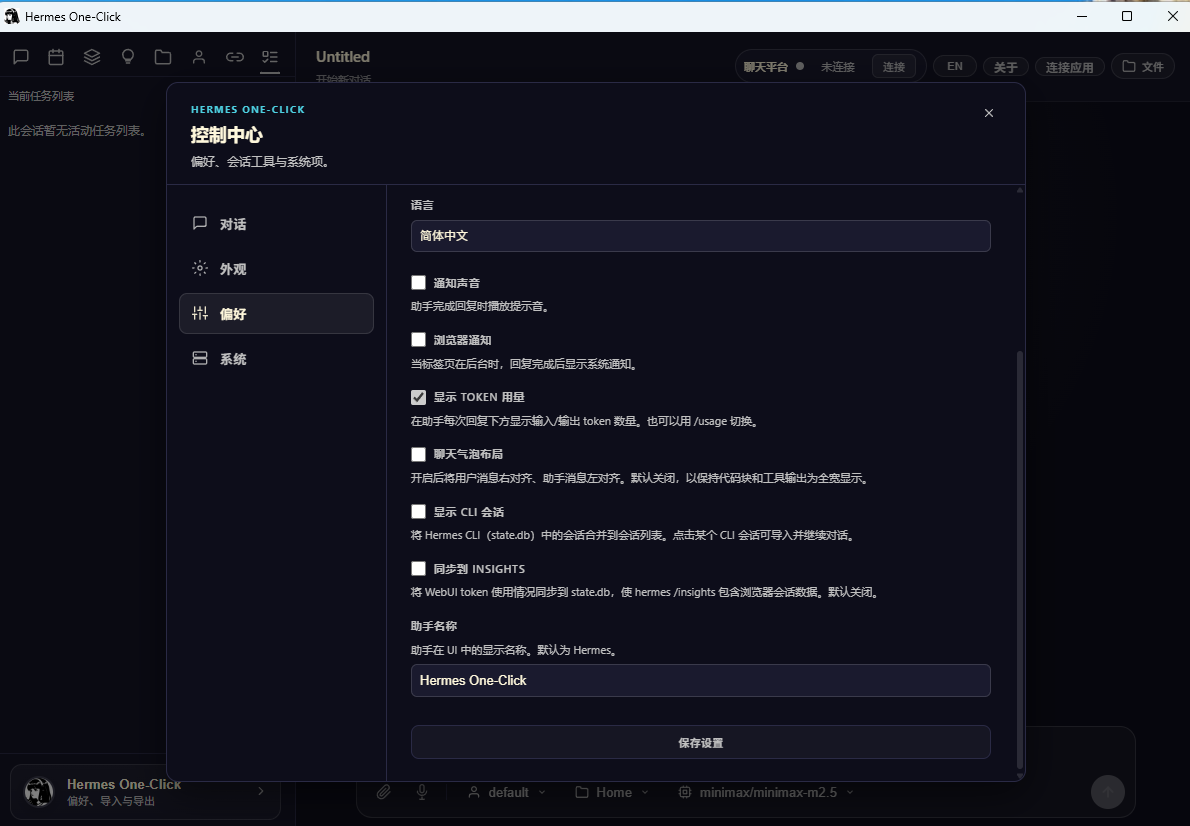Open the minimax/minimax-m2.5 model dropdown
Viewport: 1190px width, 826px height.
click(766, 792)
